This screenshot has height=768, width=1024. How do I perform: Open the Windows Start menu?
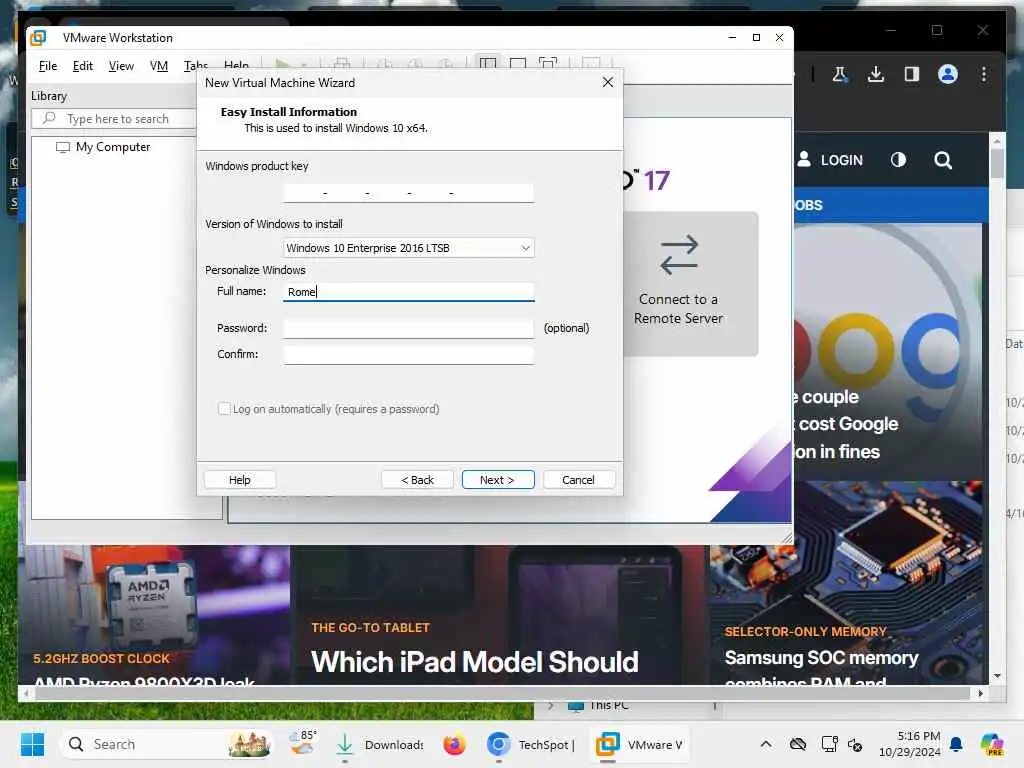[x=32, y=744]
